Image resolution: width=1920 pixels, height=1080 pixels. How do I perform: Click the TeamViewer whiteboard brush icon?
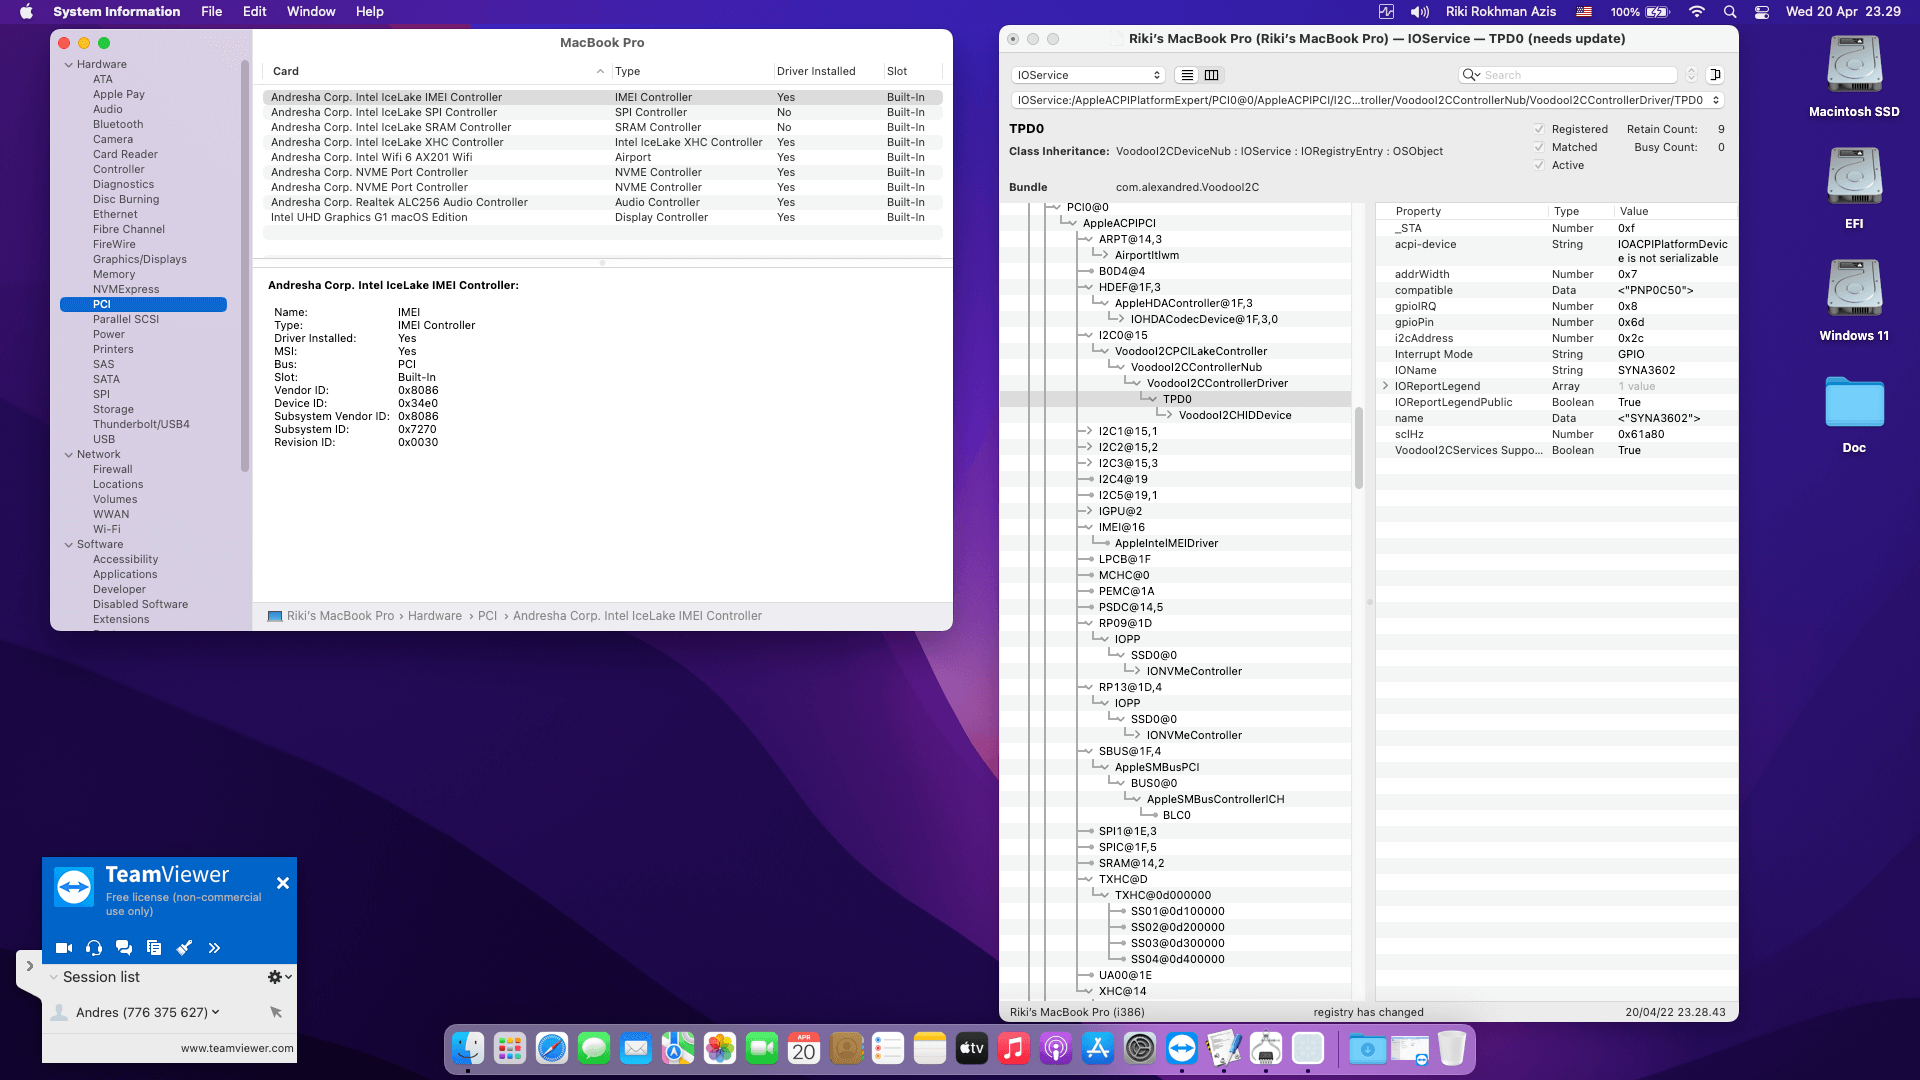coord(184,948)
